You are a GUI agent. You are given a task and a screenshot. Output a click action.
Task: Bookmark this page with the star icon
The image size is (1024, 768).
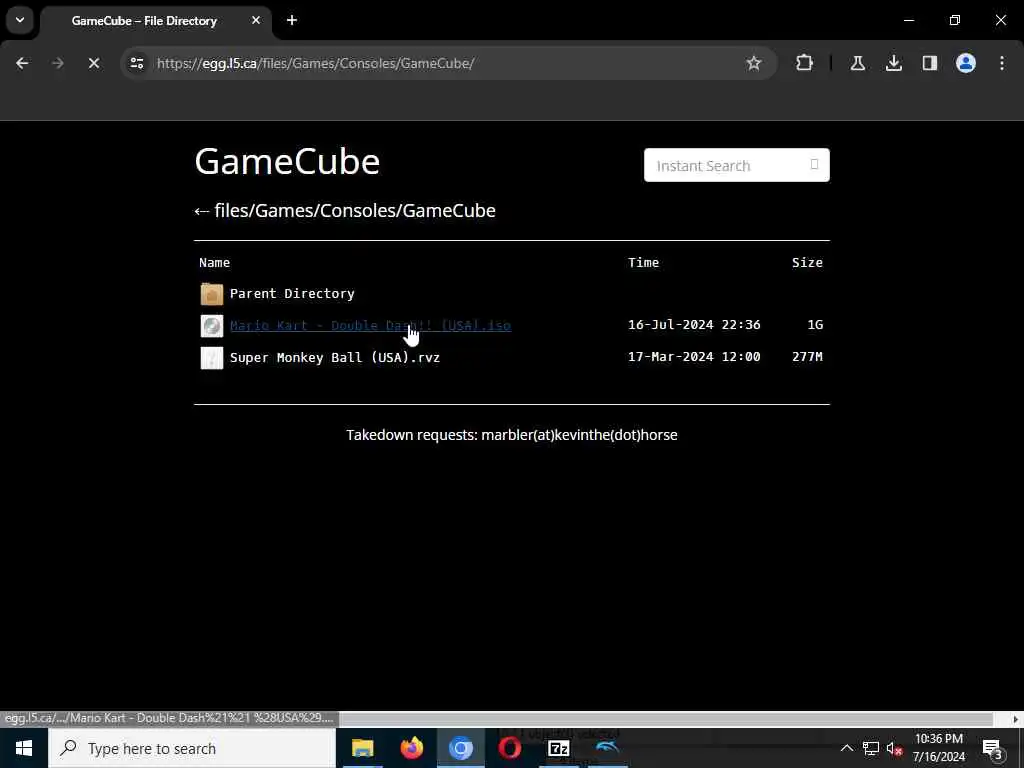pyautogui.click(x=754, y=63)
